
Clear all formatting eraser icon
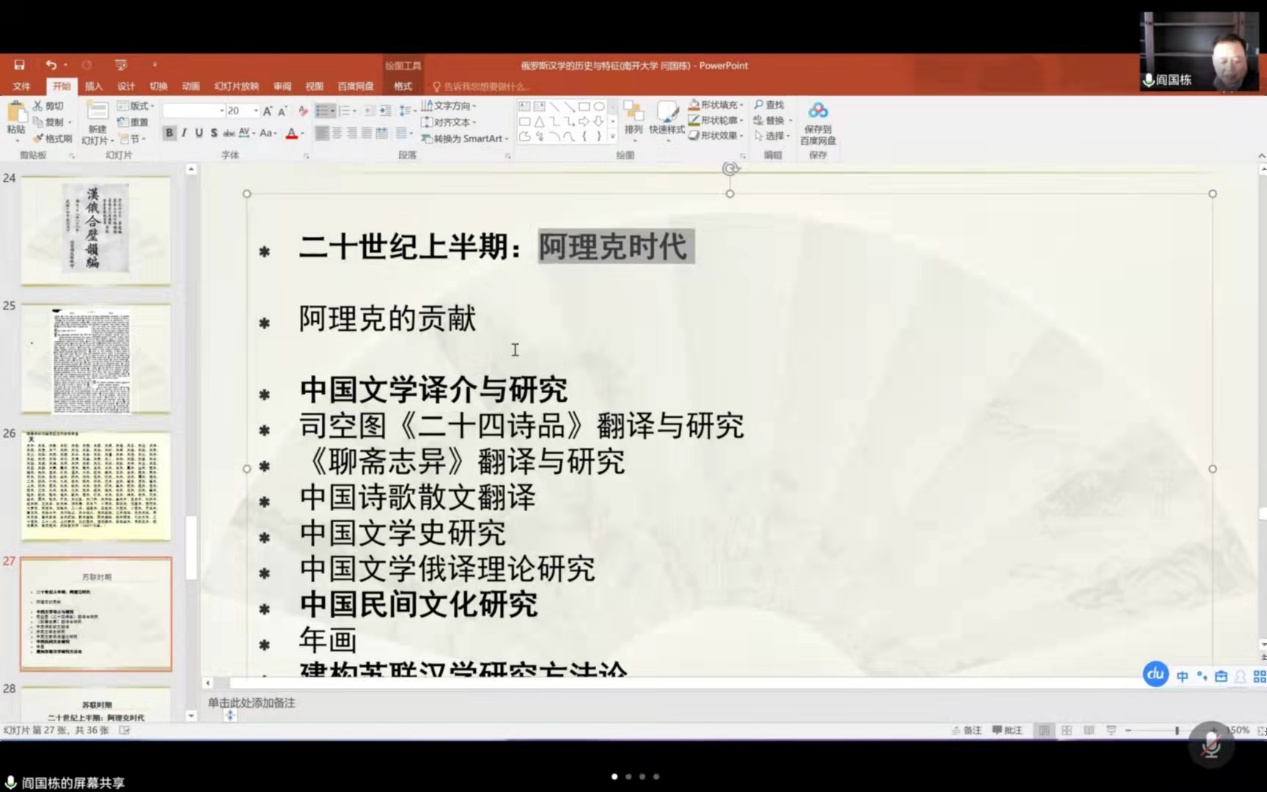point(302,111)
